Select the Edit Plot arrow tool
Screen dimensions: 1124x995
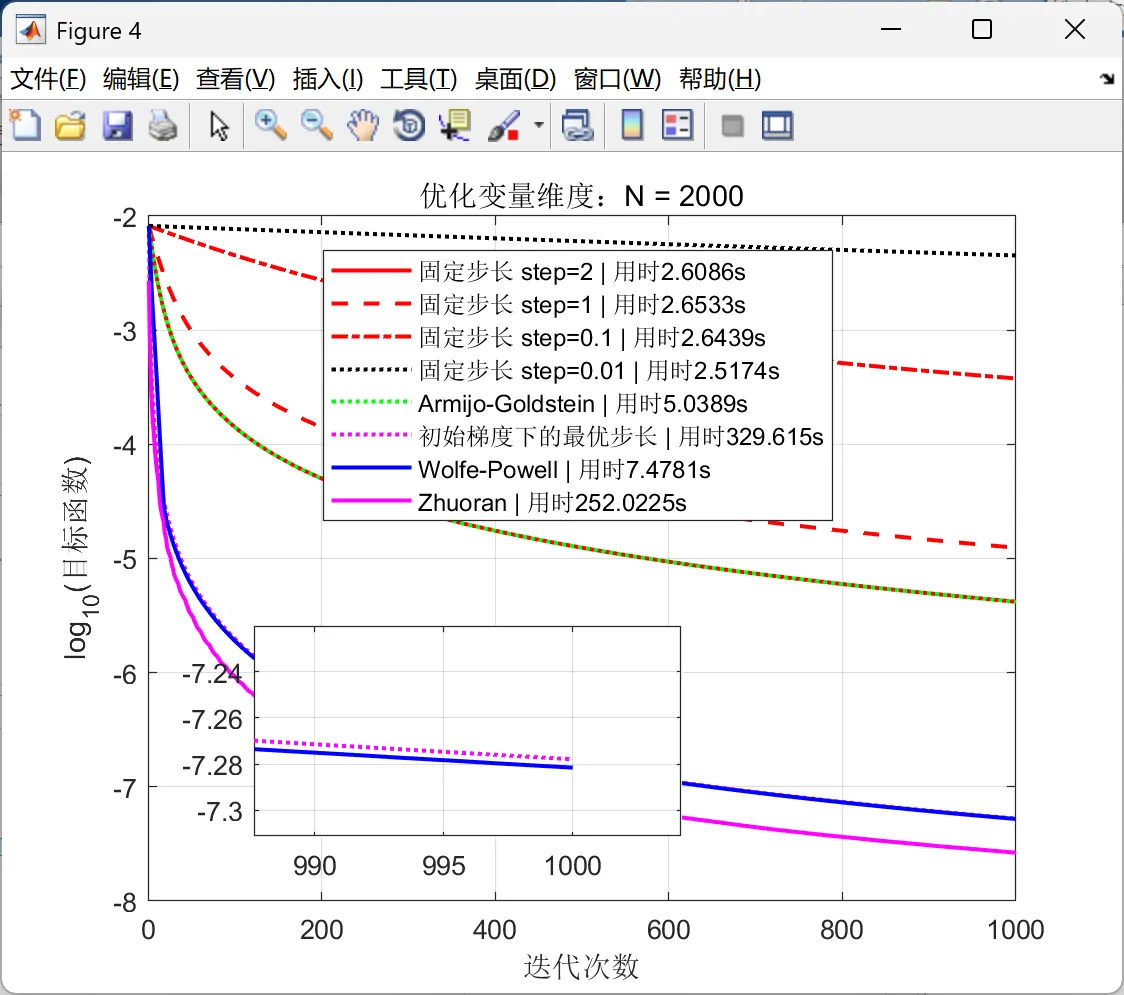click(219, 125)
